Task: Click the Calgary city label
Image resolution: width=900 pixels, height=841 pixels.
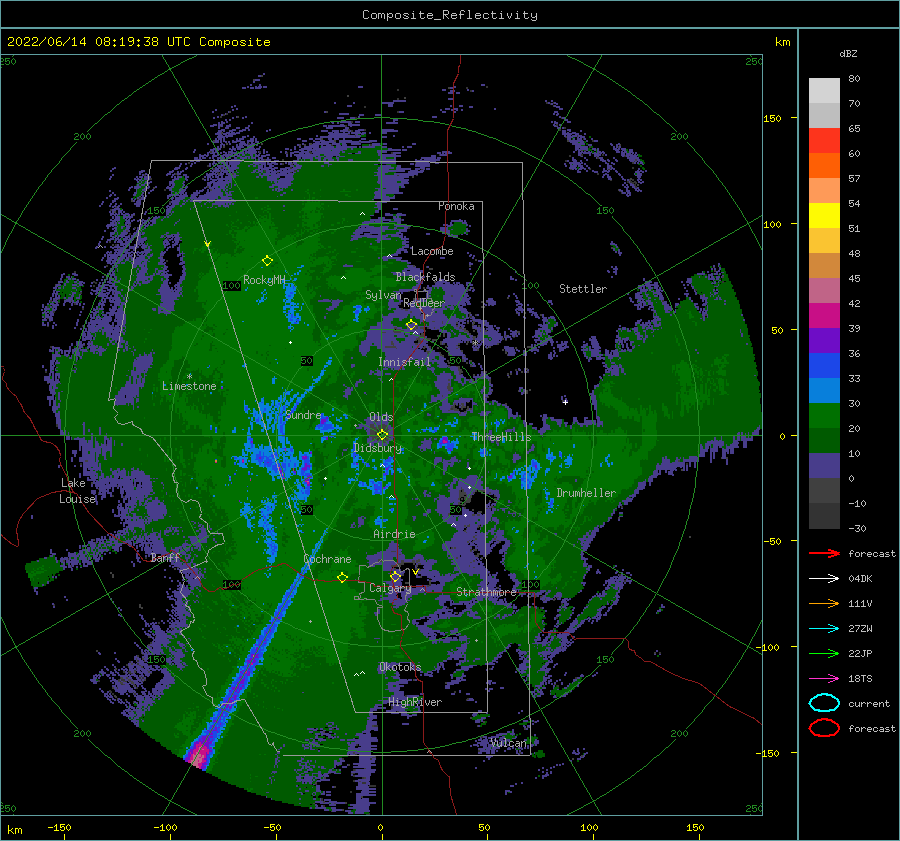Action: [390, 588]
